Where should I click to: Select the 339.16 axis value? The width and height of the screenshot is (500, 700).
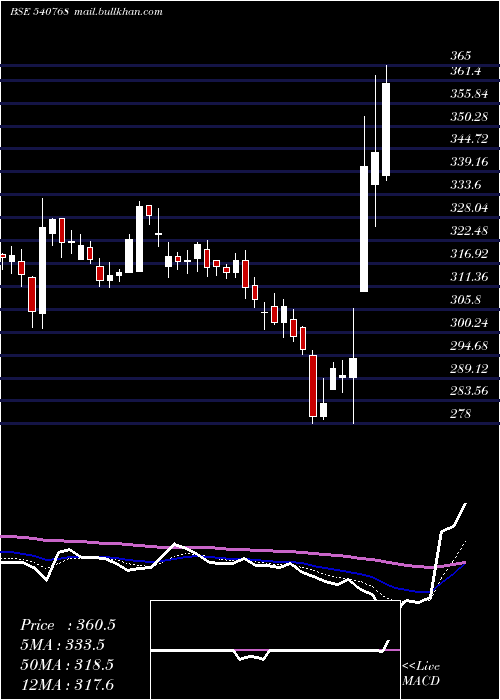(x=469, y=162)
